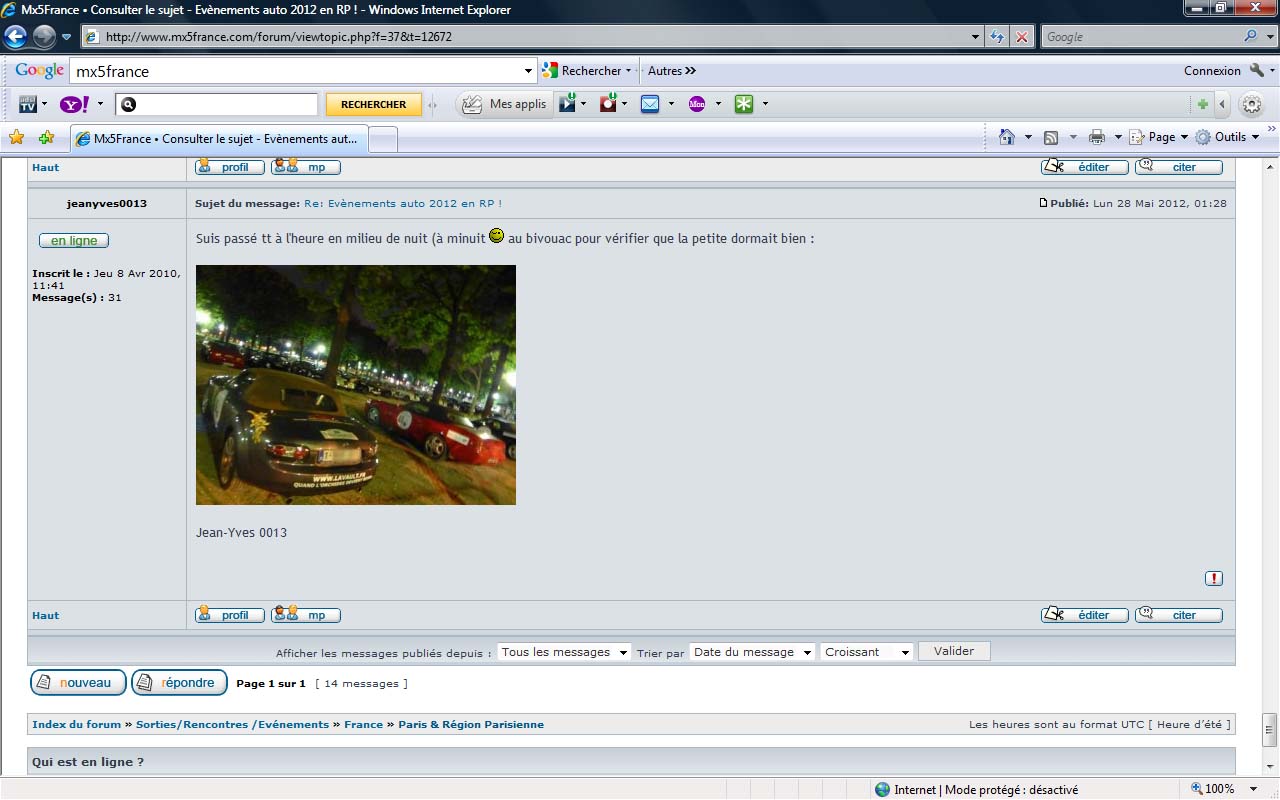Open recent pages dropdown beside Forward arrow
Image resolution: width=1280 pixels, height=800 pixels.
(x=66, y=37)
